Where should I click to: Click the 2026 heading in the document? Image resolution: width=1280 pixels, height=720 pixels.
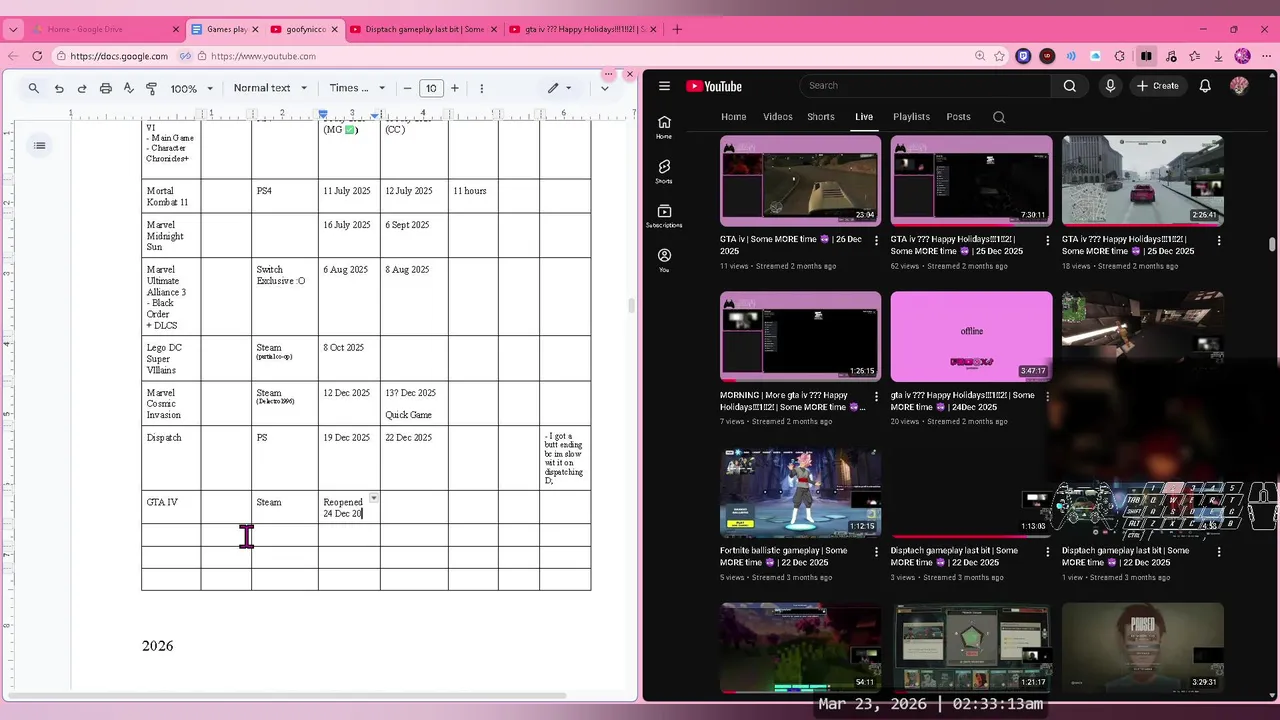coord(157,646)
